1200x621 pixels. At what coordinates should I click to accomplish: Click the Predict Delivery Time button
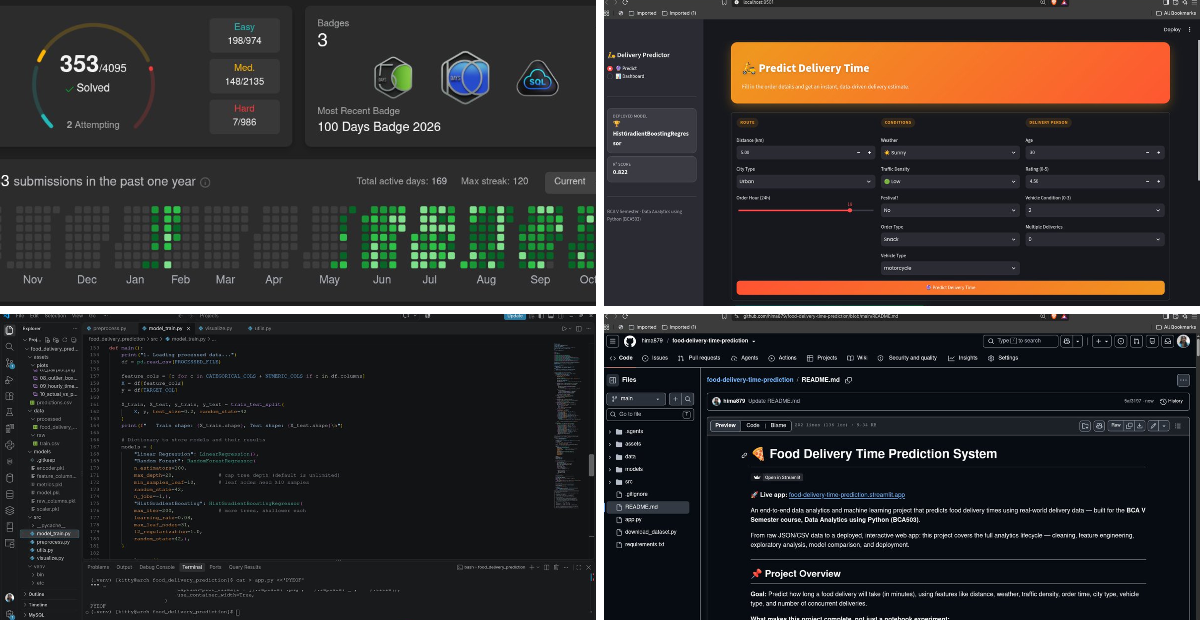(950, 287)
